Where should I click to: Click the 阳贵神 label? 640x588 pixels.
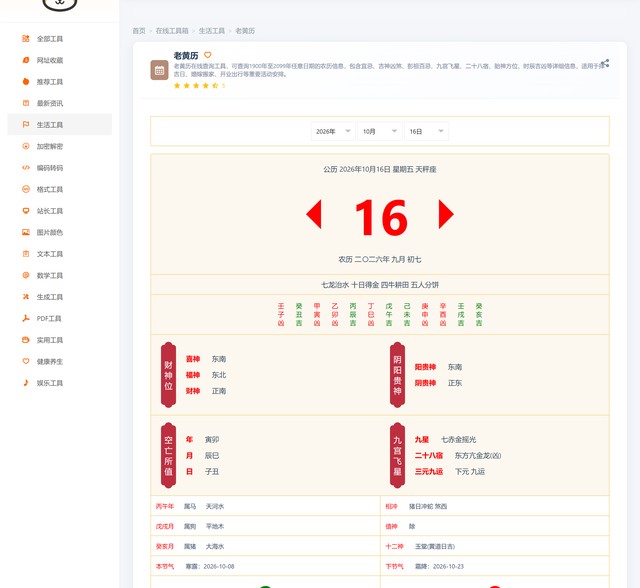(425, 367)
